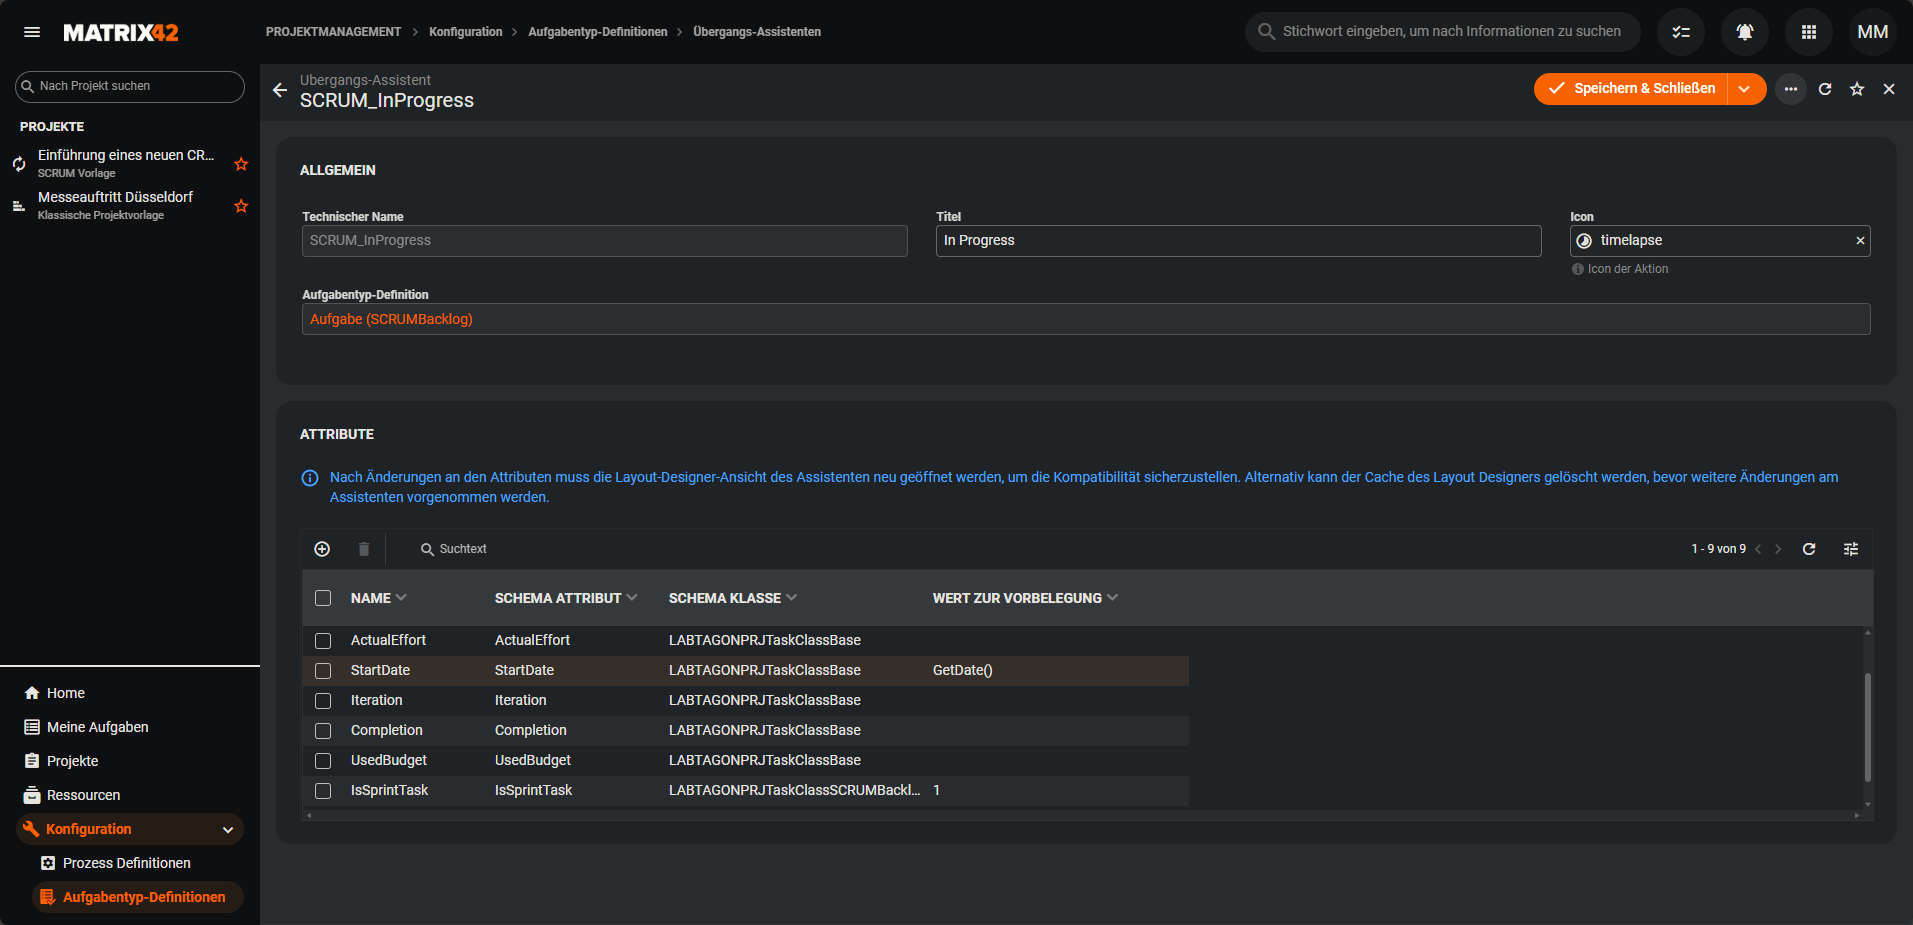Open the notifications bell icon
Image resolution: width=1913 pixels, height=925 pixels.
pyautogui.click(x=1744, y=32)
